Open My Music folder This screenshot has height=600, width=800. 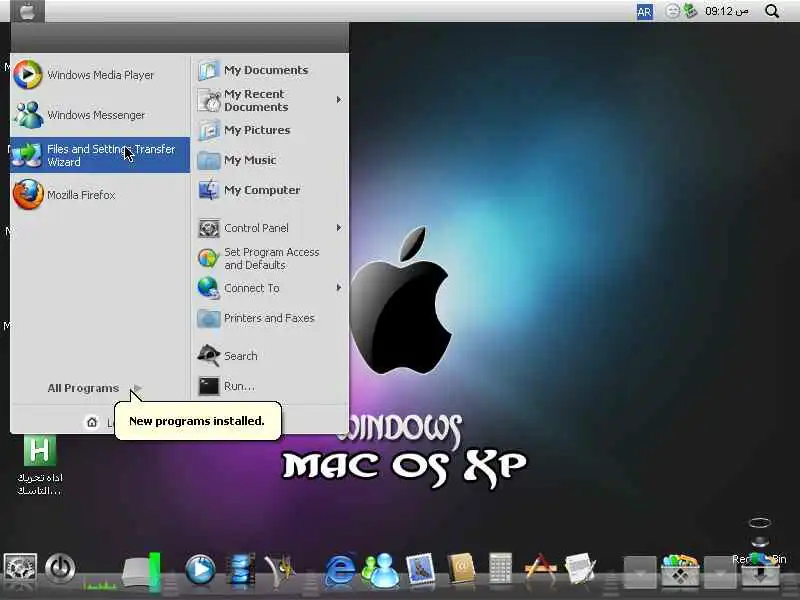[x=269, y=160]
